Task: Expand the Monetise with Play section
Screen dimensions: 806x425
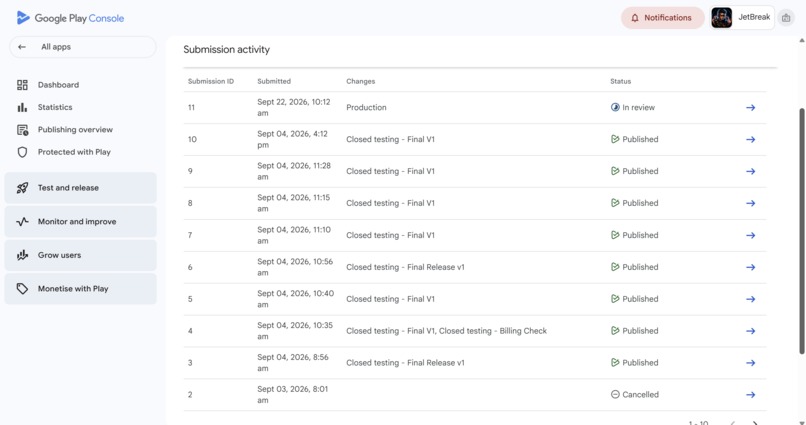Action: [81, 289]
